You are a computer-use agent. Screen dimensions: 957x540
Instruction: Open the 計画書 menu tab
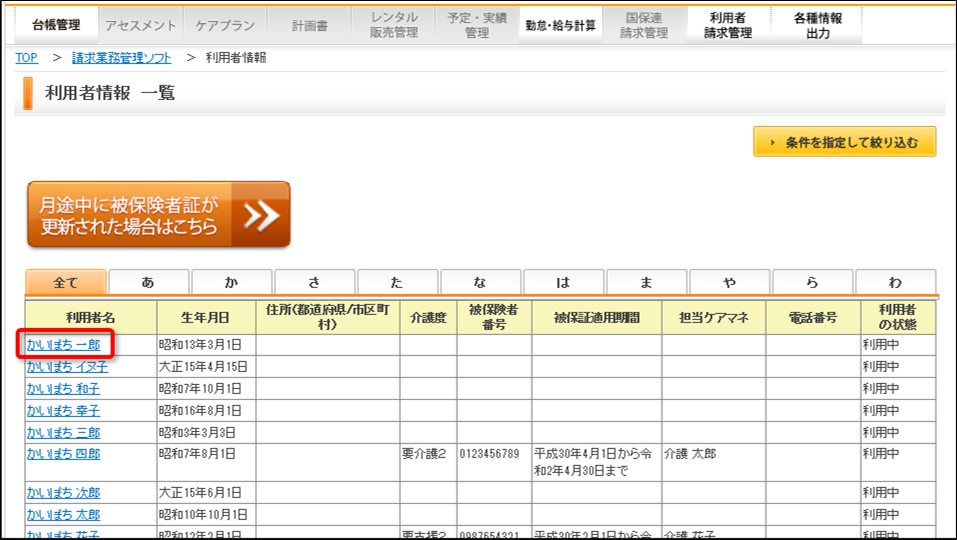pos(309,26)
